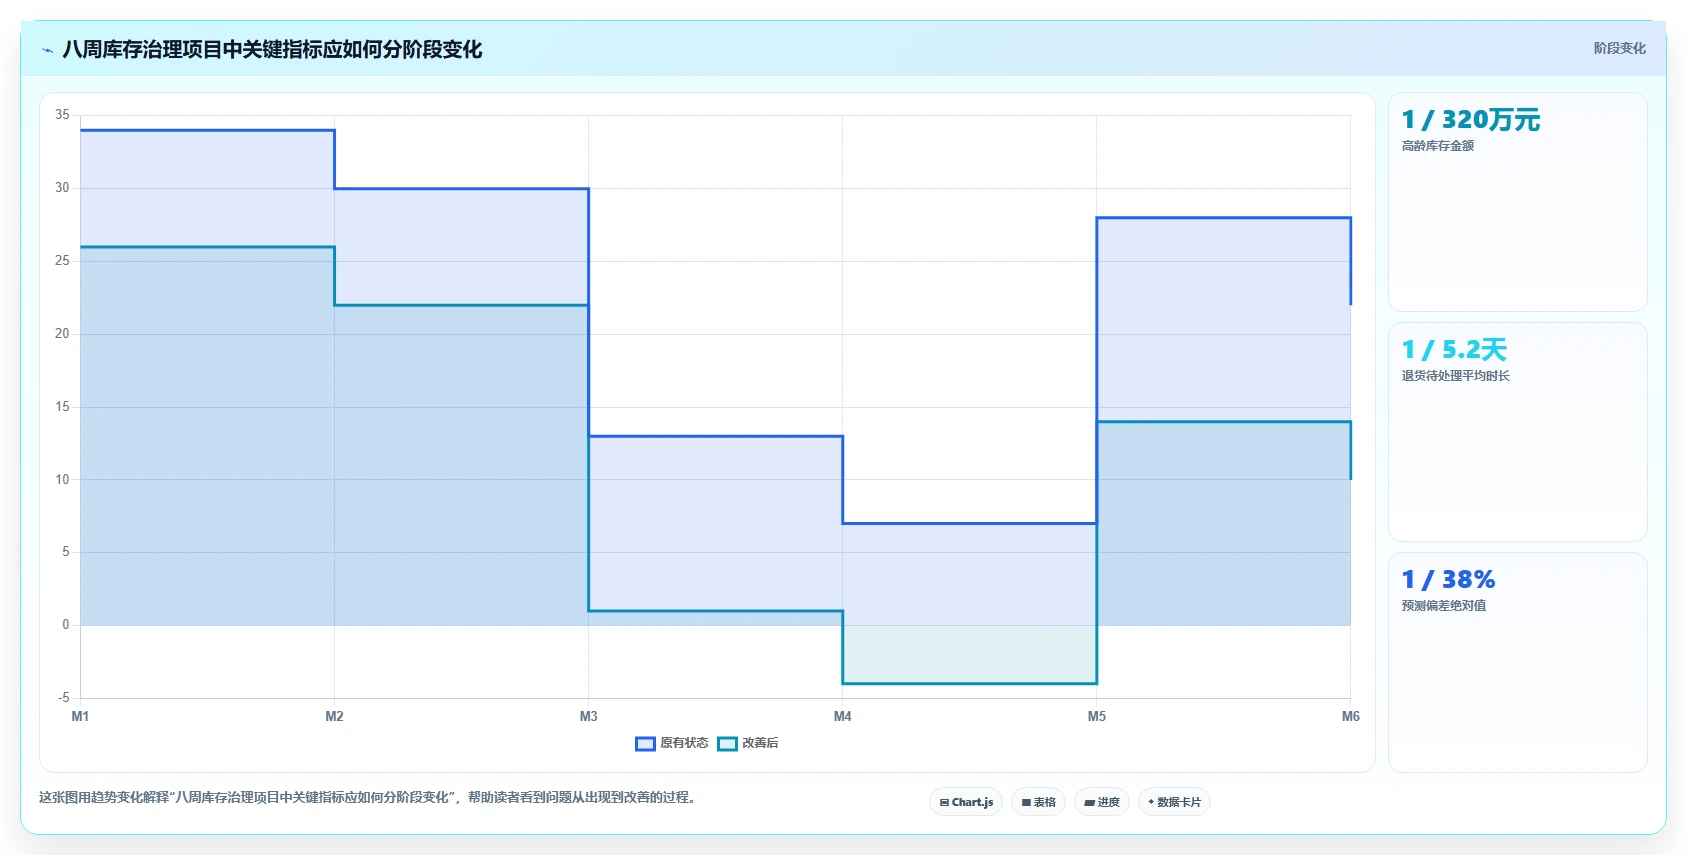Click the 阶段变化 label in the header
Image resolution: width=1687 pixels, height=855 pixels.
1619,48
